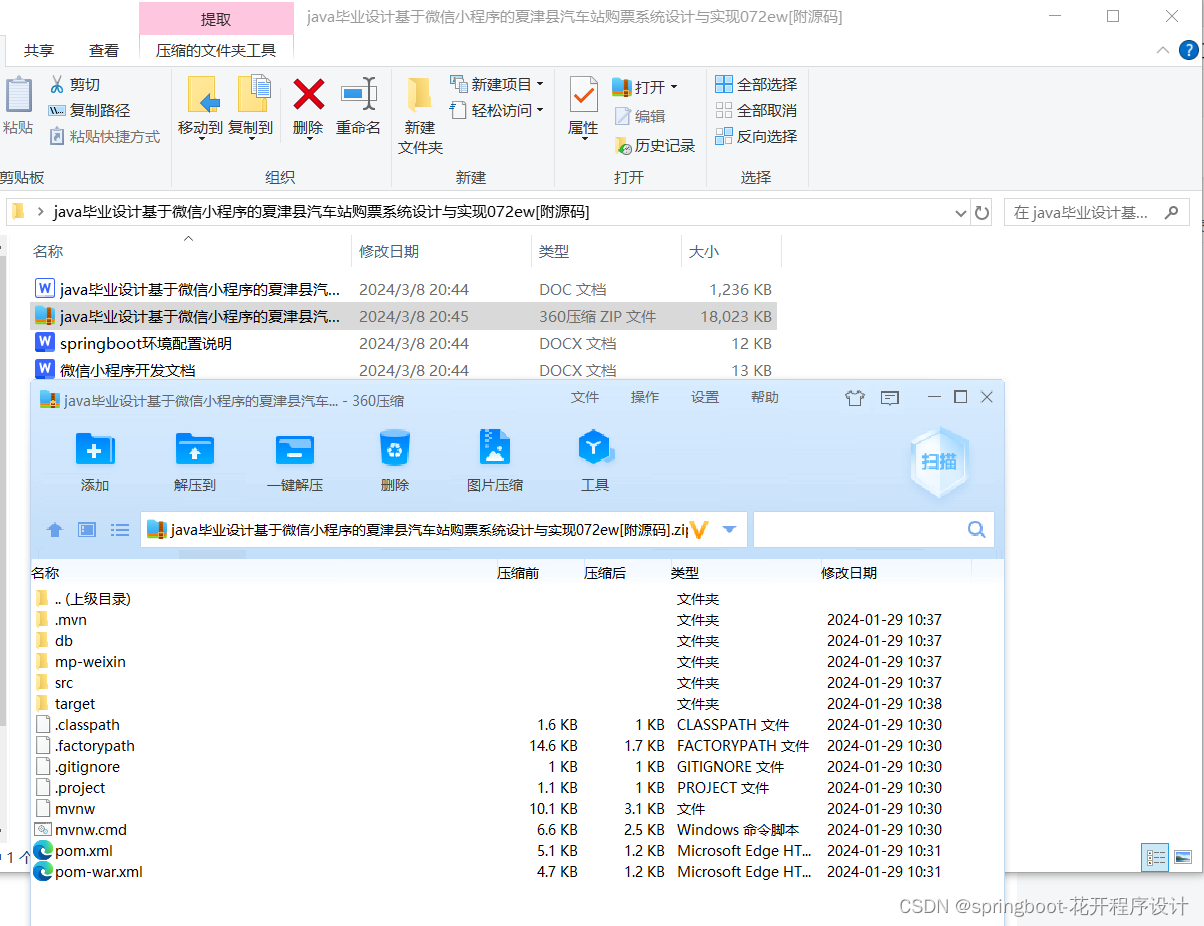Click the Explorer address bar refresh icon
Image resolution: width=1204 pixels, height=926 pixels.
[x=982, y=212]
